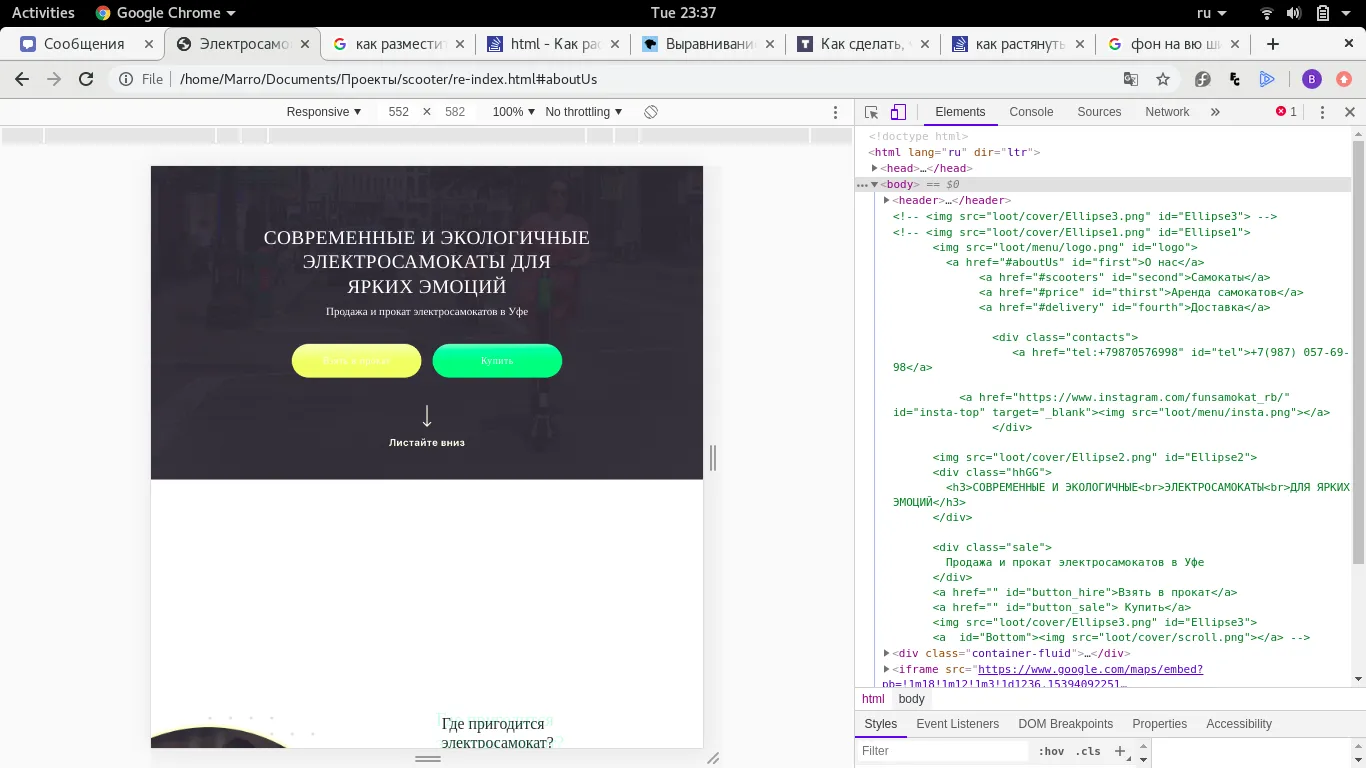Open the No throttling dropdown
1366x768 pixels.
point(584,112)
